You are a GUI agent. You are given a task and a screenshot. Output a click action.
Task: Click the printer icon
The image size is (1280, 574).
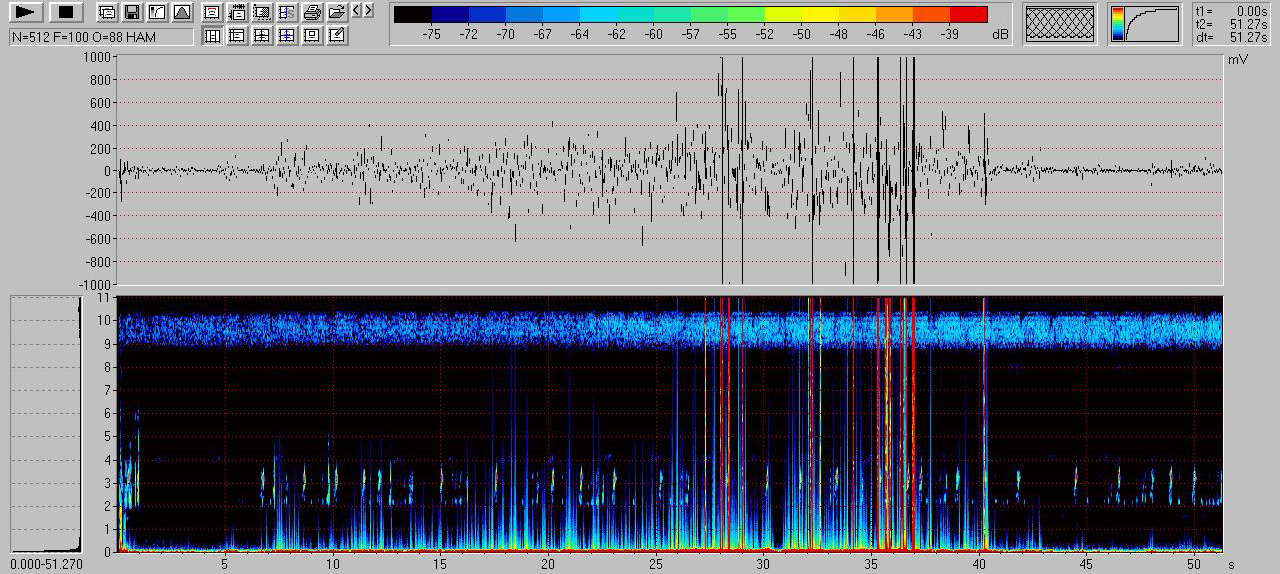312,13
